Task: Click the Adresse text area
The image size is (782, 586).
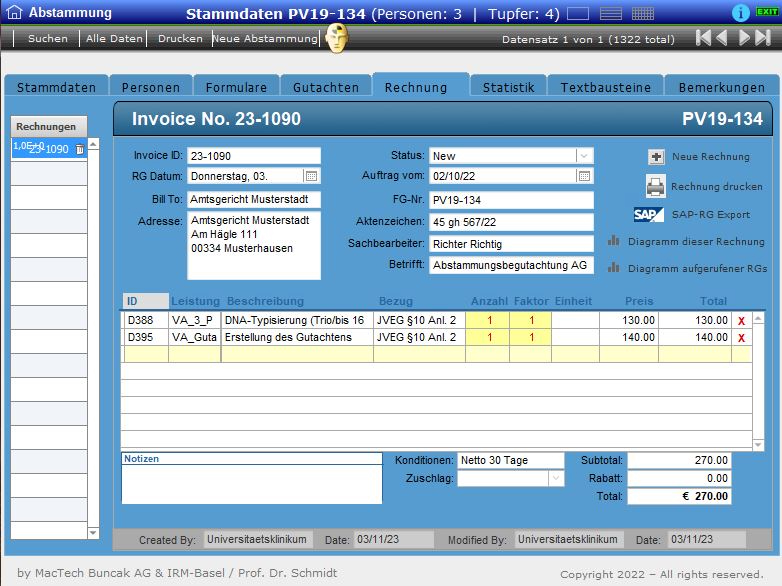Action: click(x=254, y=245)
